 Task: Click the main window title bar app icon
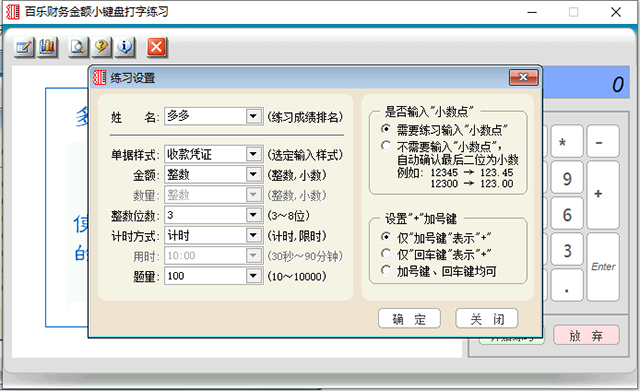tap(13, 12)
